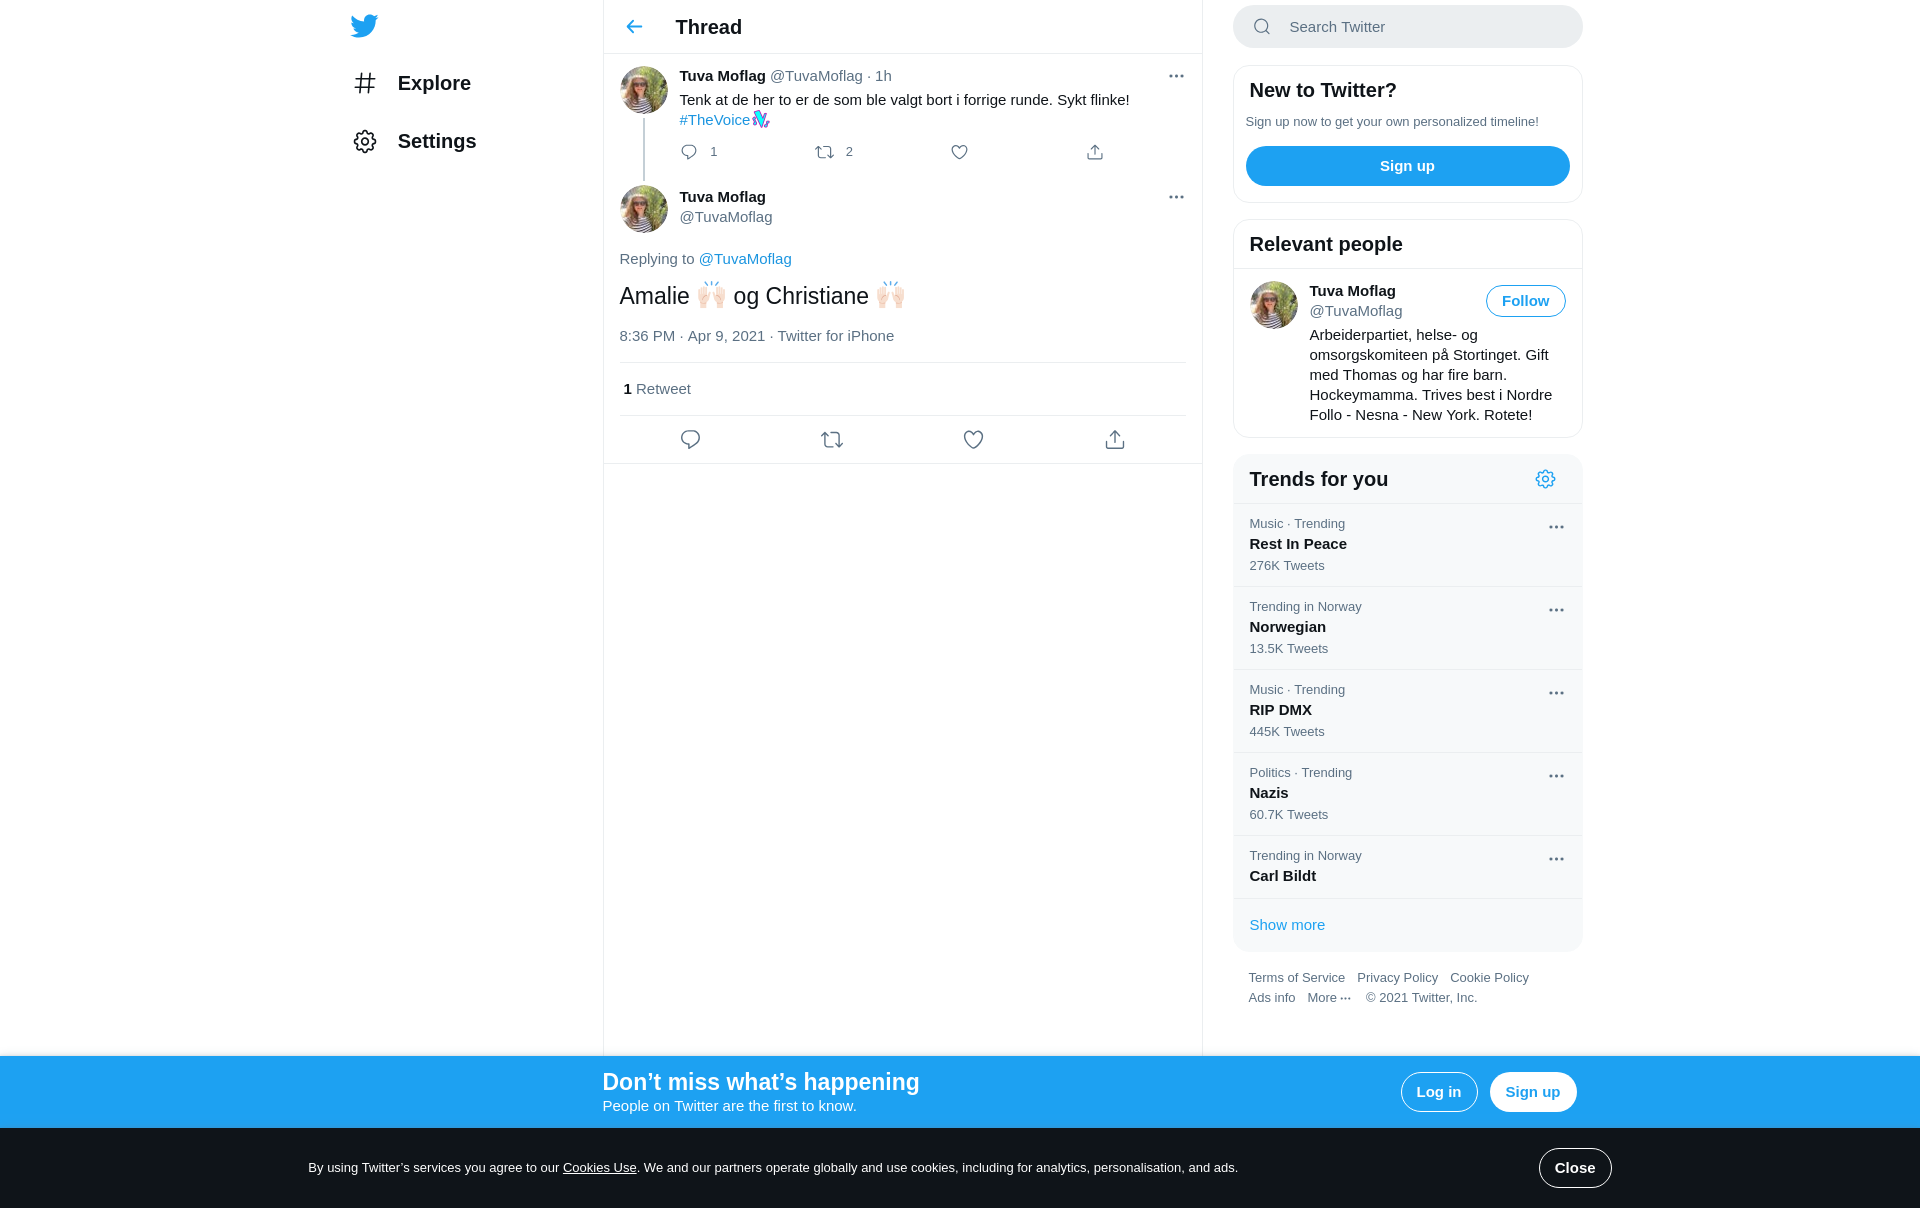Open Settings in the sidebar
Viewport: 1920px width, 1208px height.
[414, 141]
